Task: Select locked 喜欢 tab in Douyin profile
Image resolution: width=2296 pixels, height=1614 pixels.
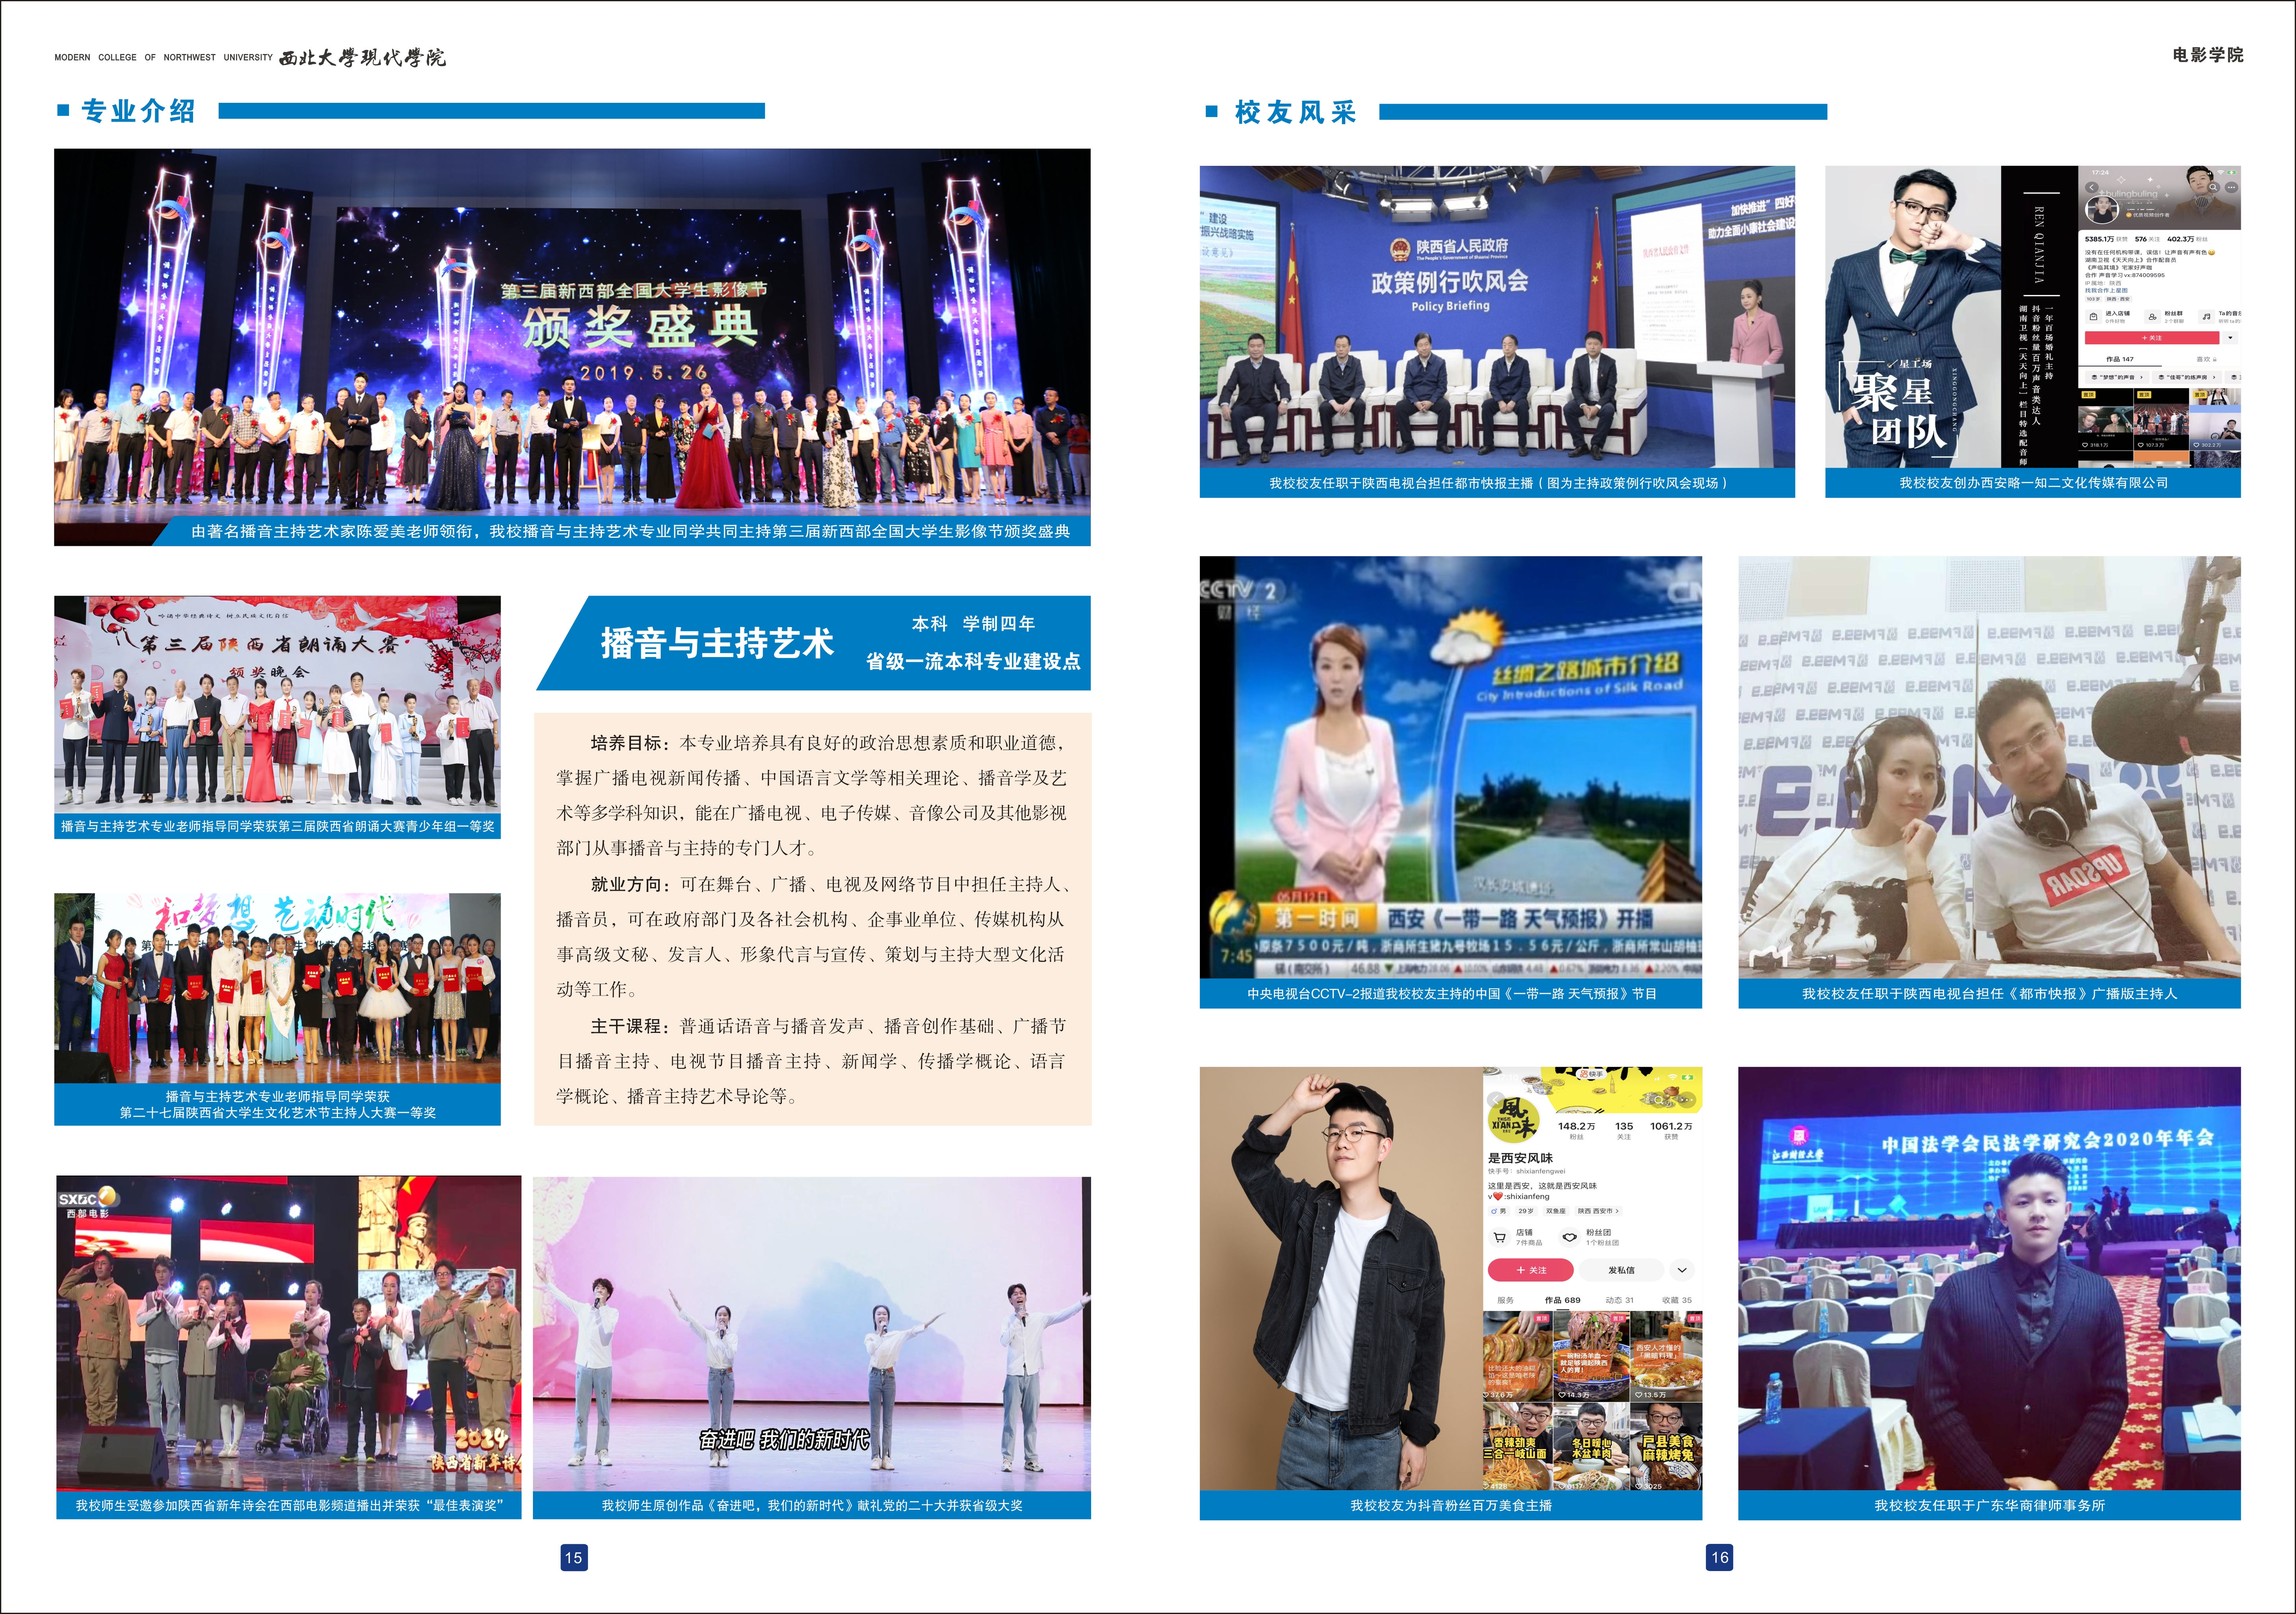Action: (2207, 359)
